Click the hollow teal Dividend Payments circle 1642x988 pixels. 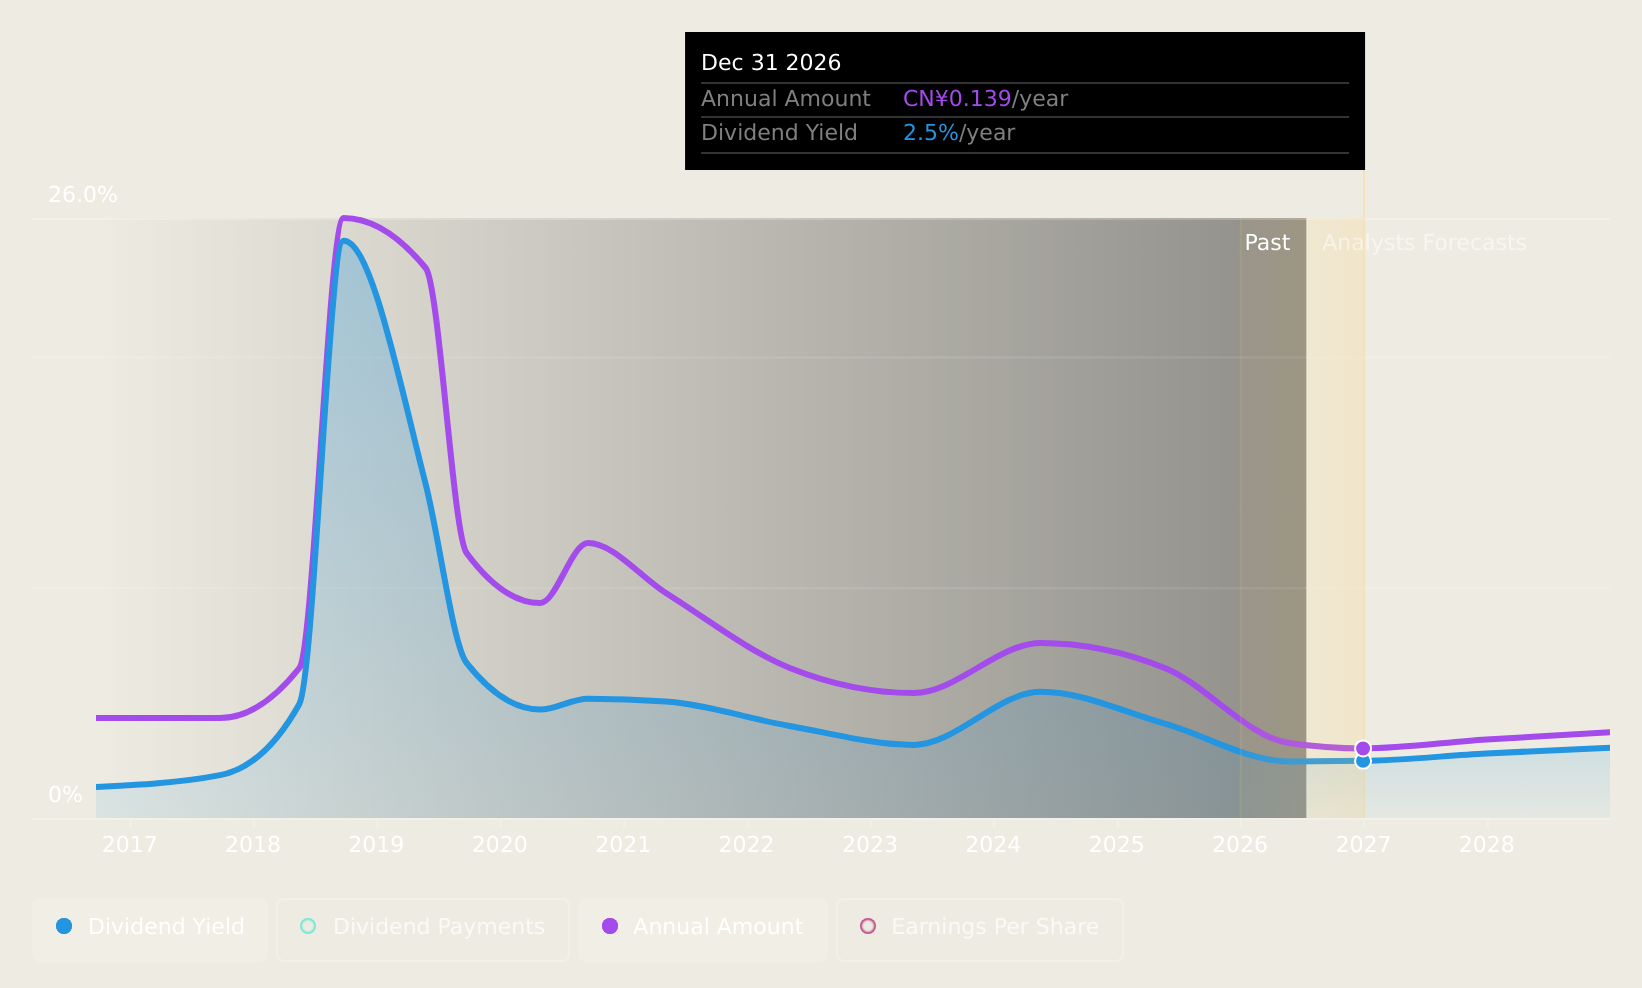tap(308, 926)
